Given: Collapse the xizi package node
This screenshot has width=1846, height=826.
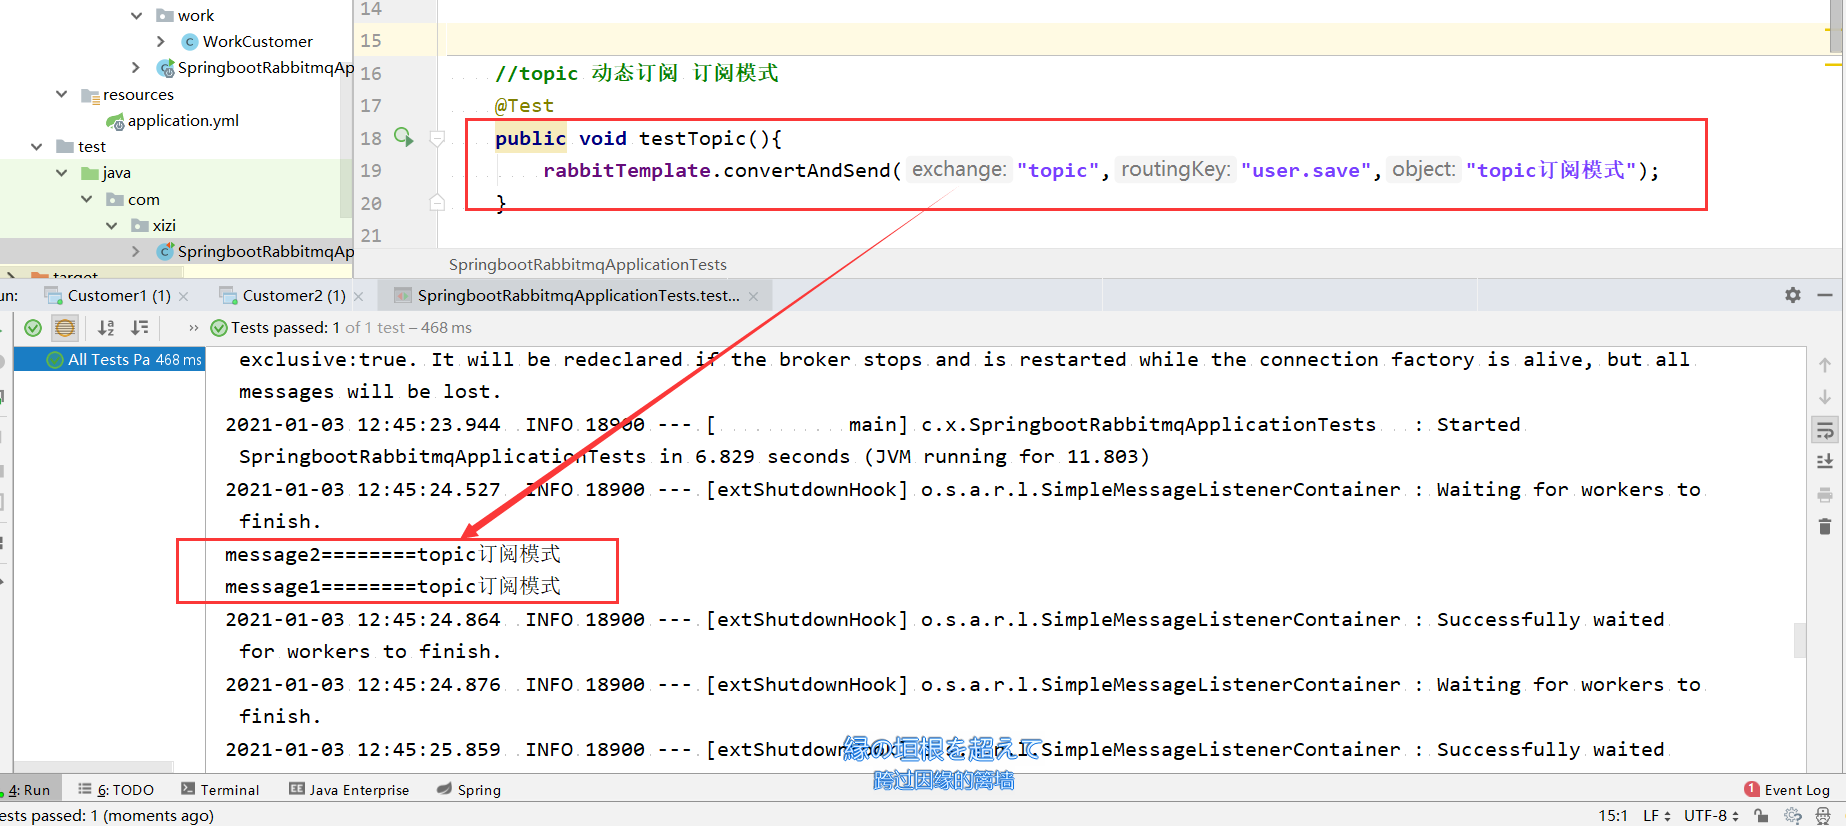Looking at the screenshot, I should (112, 225).
